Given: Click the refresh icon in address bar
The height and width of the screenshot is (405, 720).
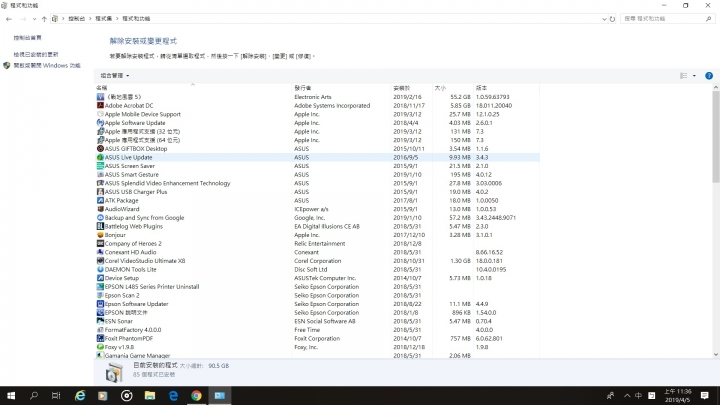Looking at the screenshot, I should pyautogui.click(x=612, y=19).
